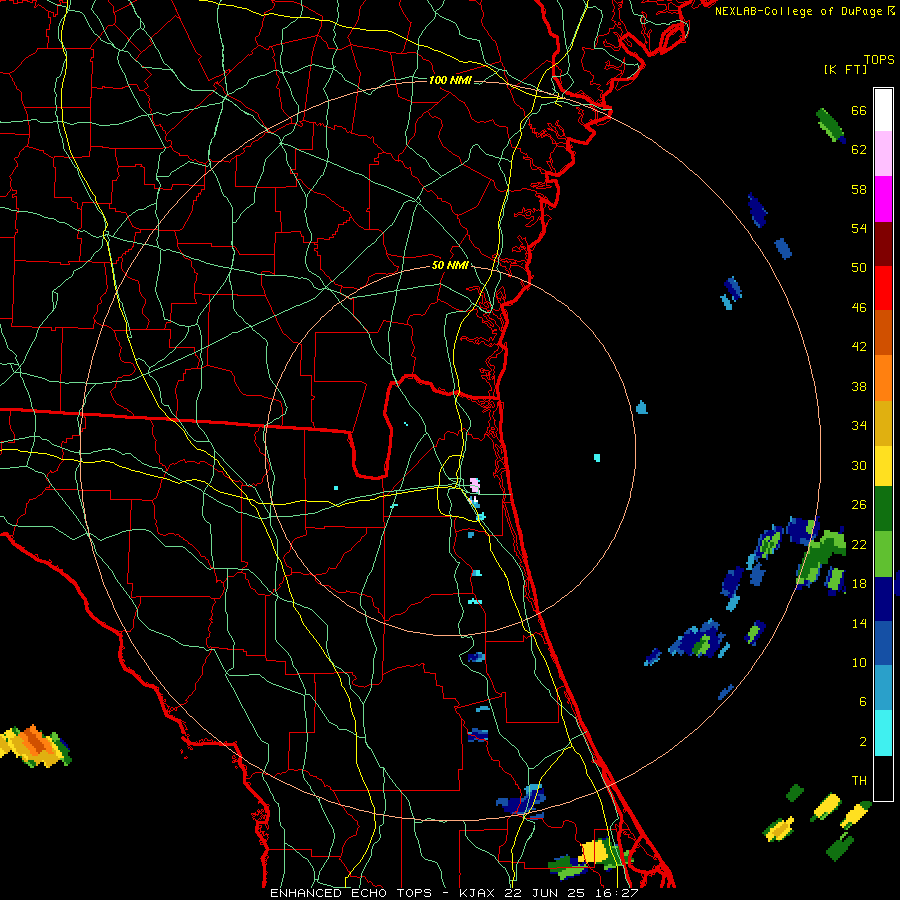The image size is (900, 900).
Task: Click the pink echo near the radar center
Action: click(475, 485)
